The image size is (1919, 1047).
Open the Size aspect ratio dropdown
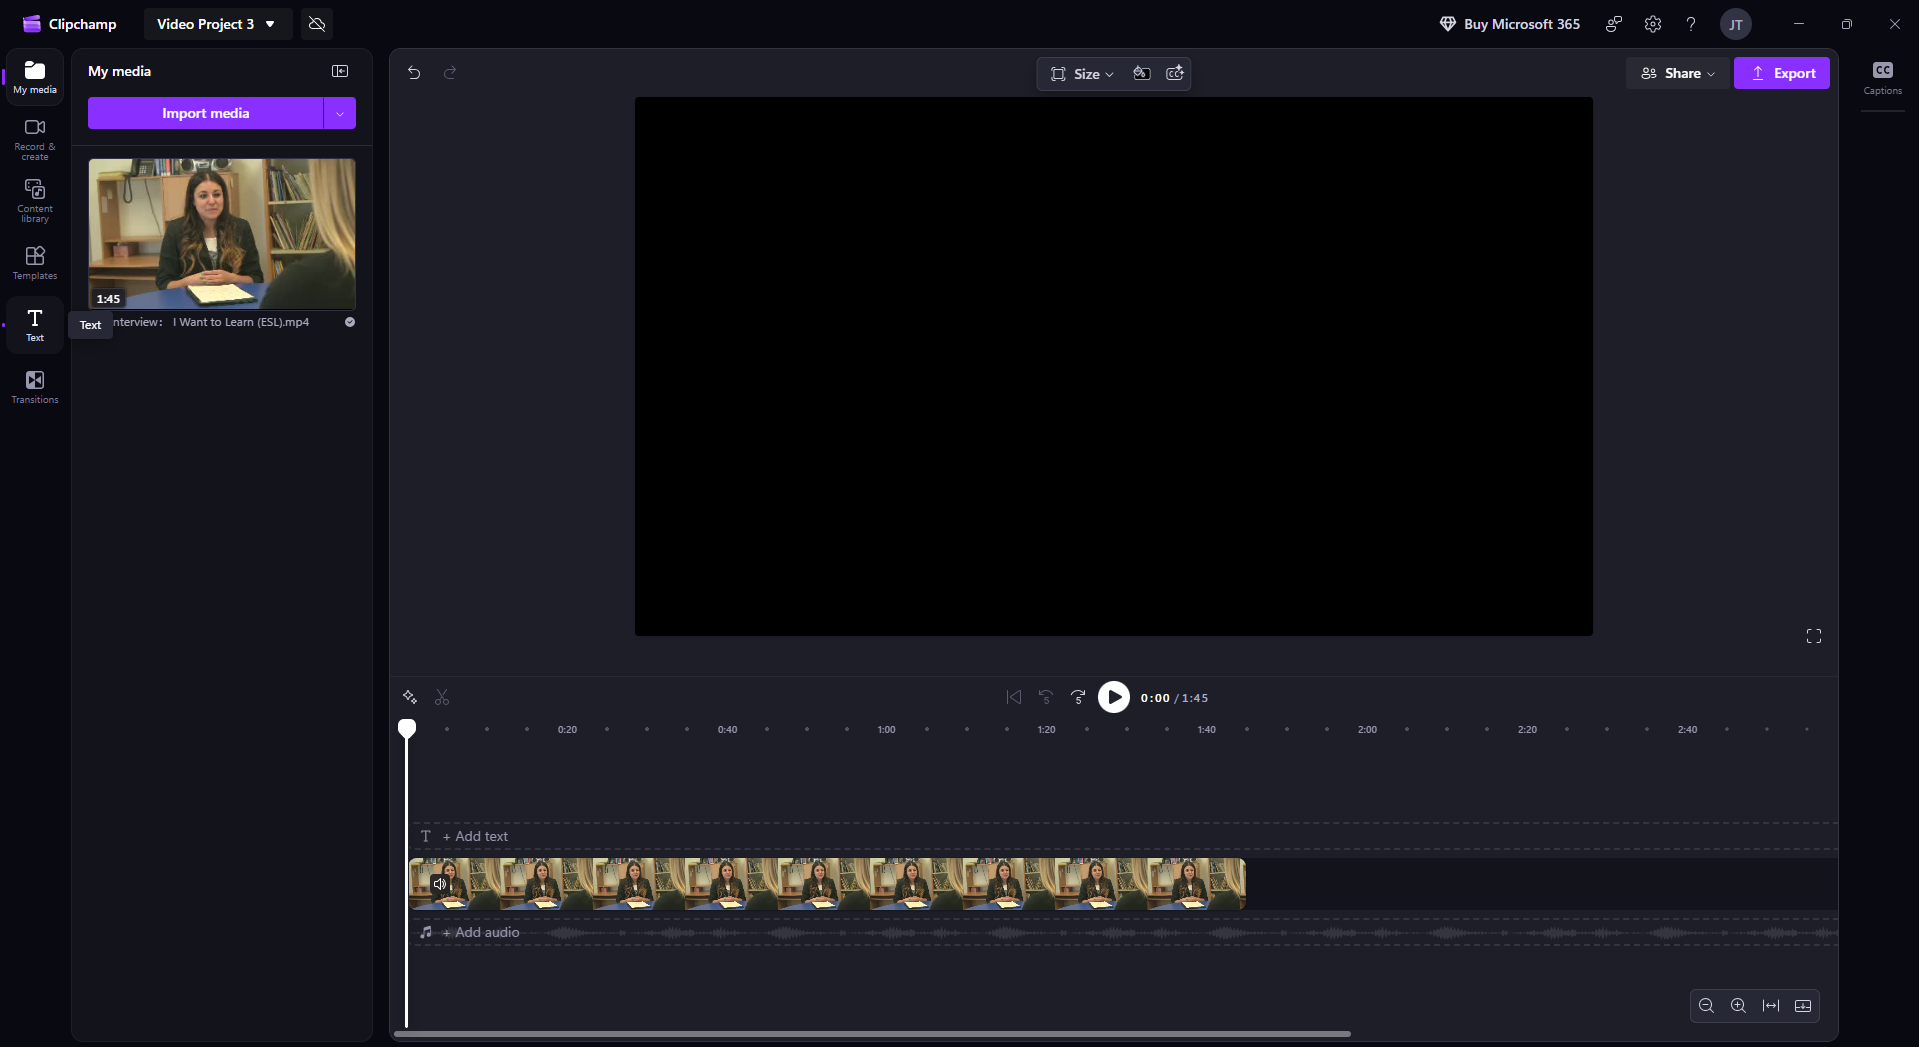[x=1082, y=74]
